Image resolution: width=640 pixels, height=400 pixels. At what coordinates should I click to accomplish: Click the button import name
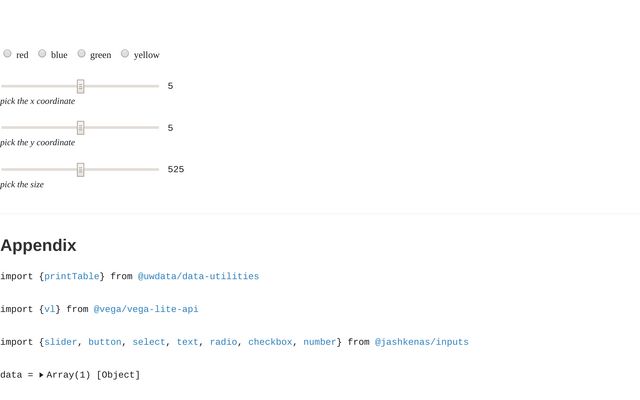(105, 342)
